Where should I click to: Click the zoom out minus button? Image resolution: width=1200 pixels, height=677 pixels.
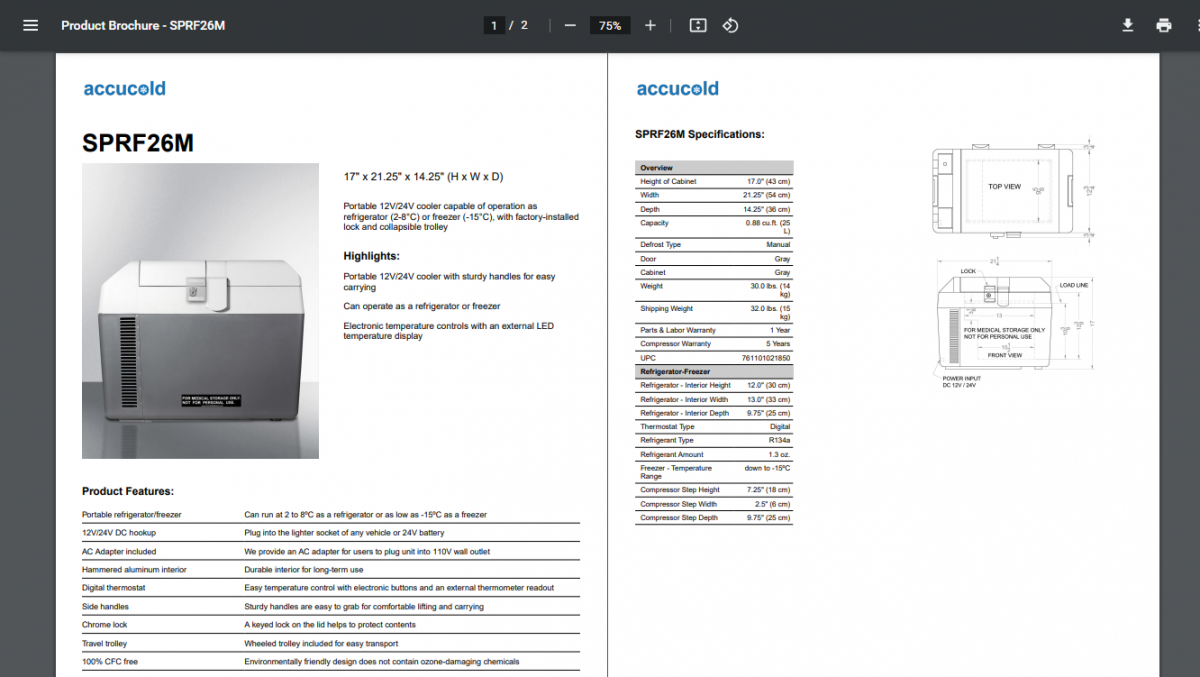pyautogui.click(x=570, y=25)
